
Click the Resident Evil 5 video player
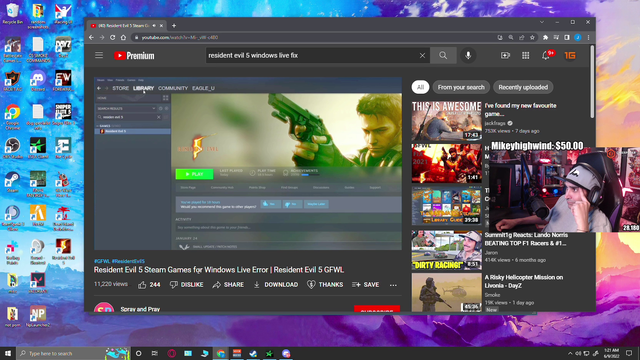click(x=248, y=163)
